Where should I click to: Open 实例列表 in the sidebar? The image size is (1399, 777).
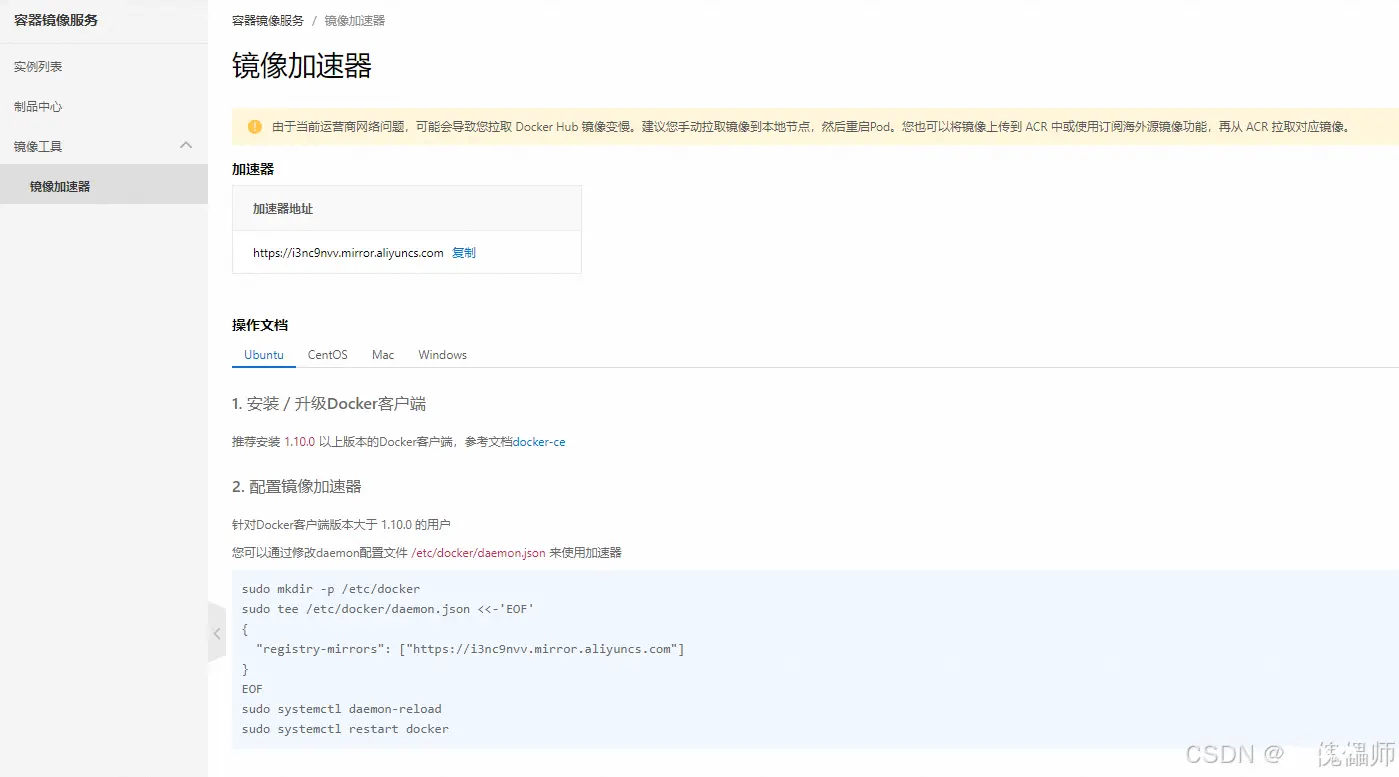pos(38,66)
